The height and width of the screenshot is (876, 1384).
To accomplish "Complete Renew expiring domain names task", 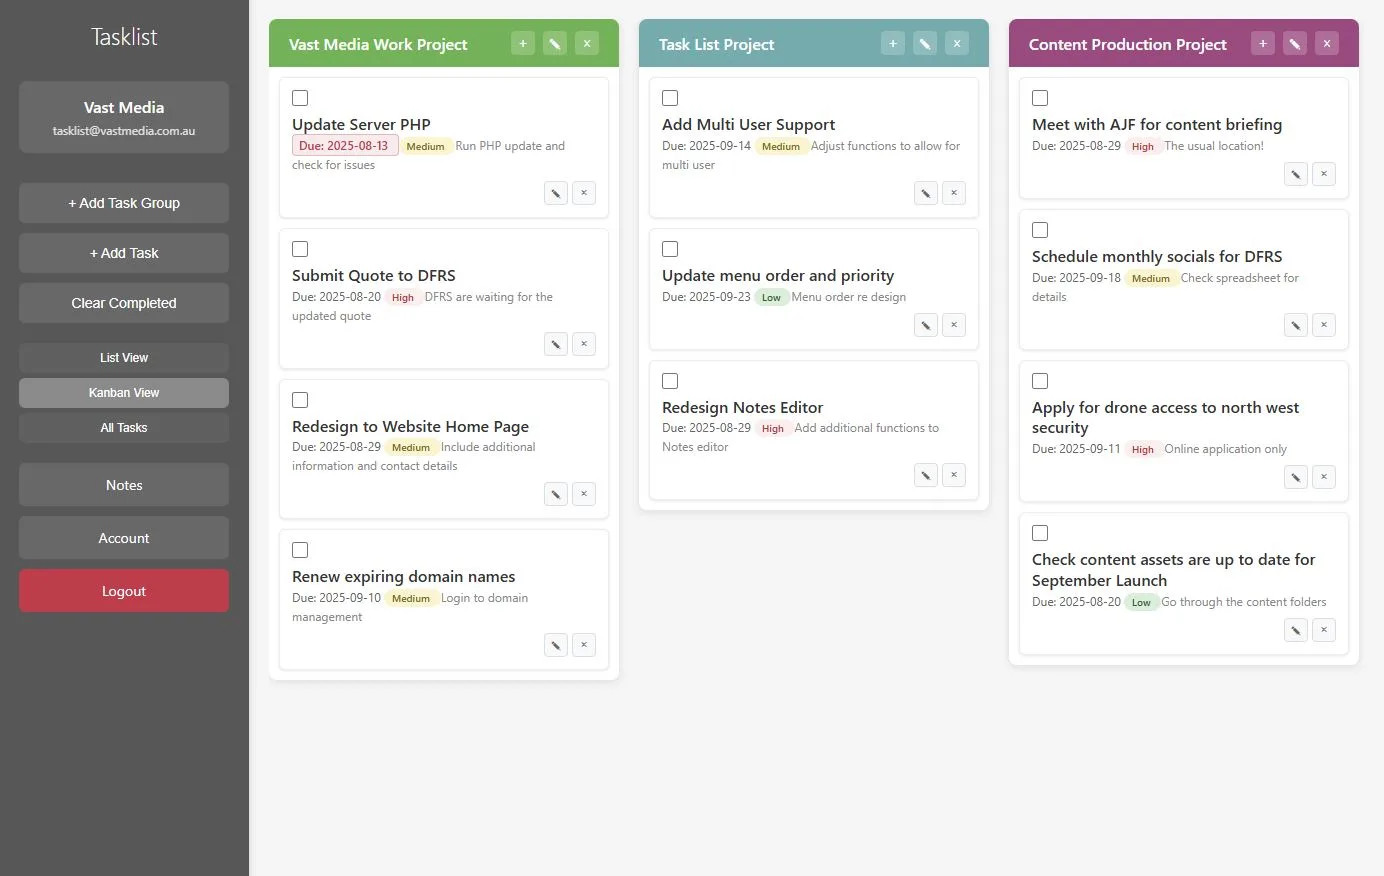I will 300,550.
